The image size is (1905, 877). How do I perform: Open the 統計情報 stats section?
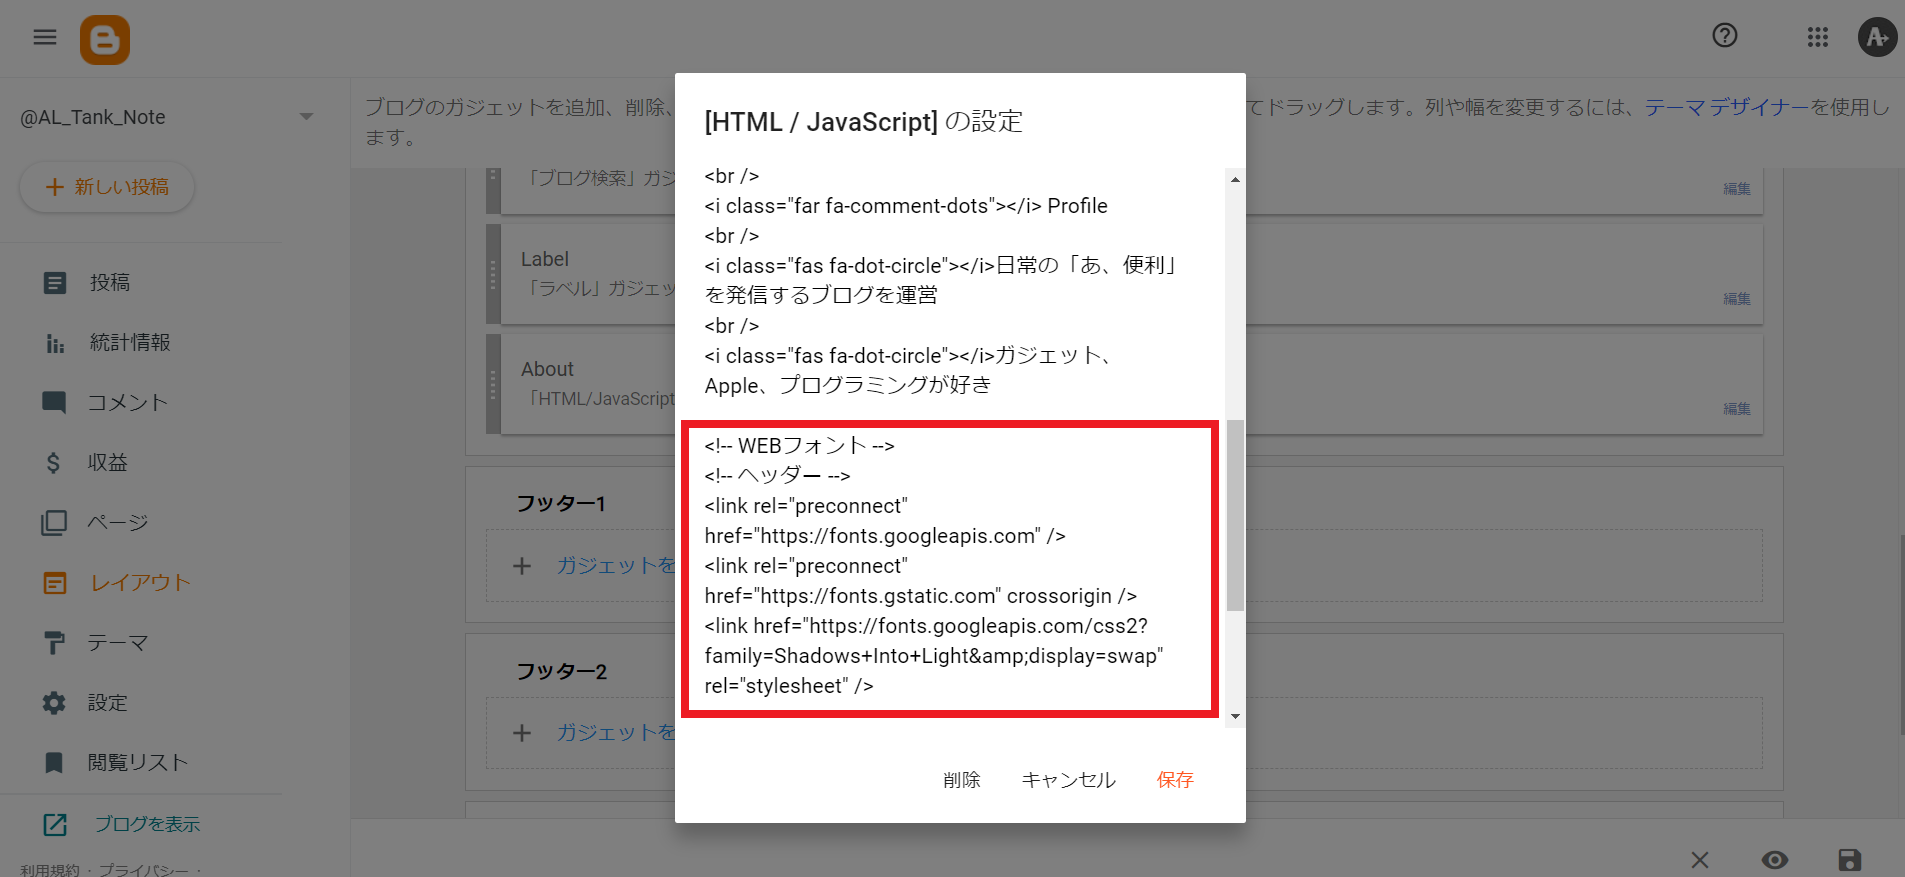130,343
